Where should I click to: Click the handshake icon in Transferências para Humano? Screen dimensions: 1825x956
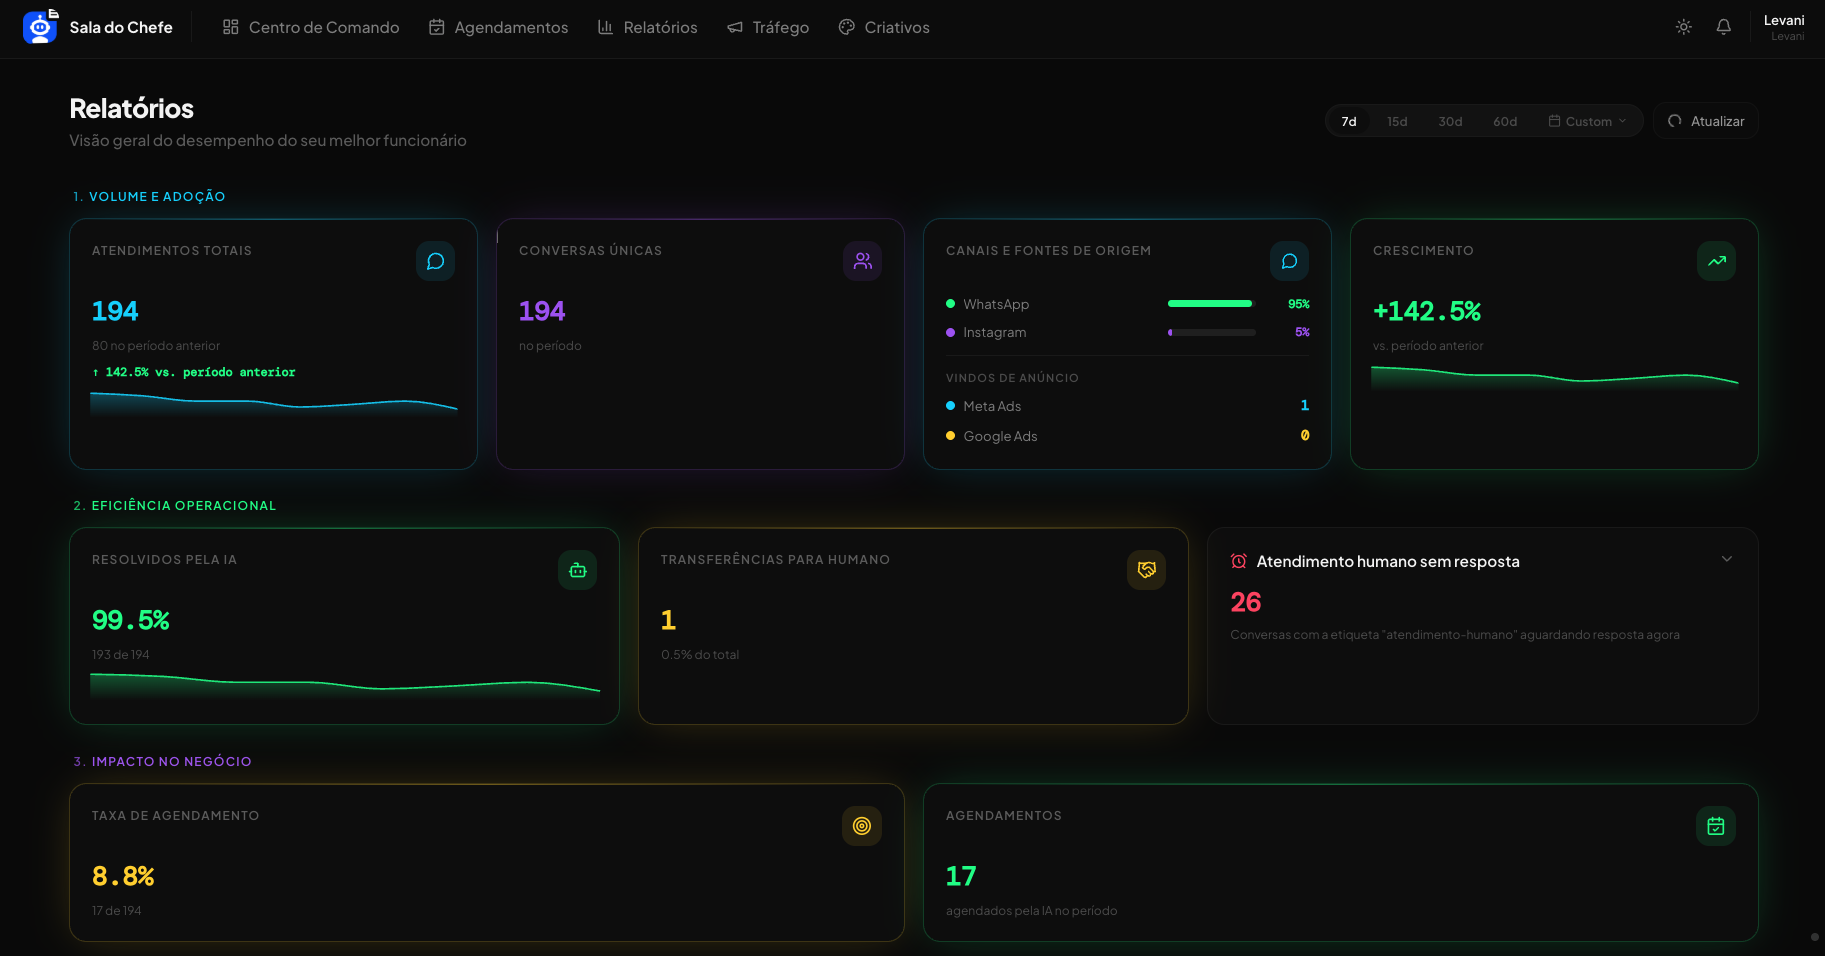click(x=1146, y=570)
